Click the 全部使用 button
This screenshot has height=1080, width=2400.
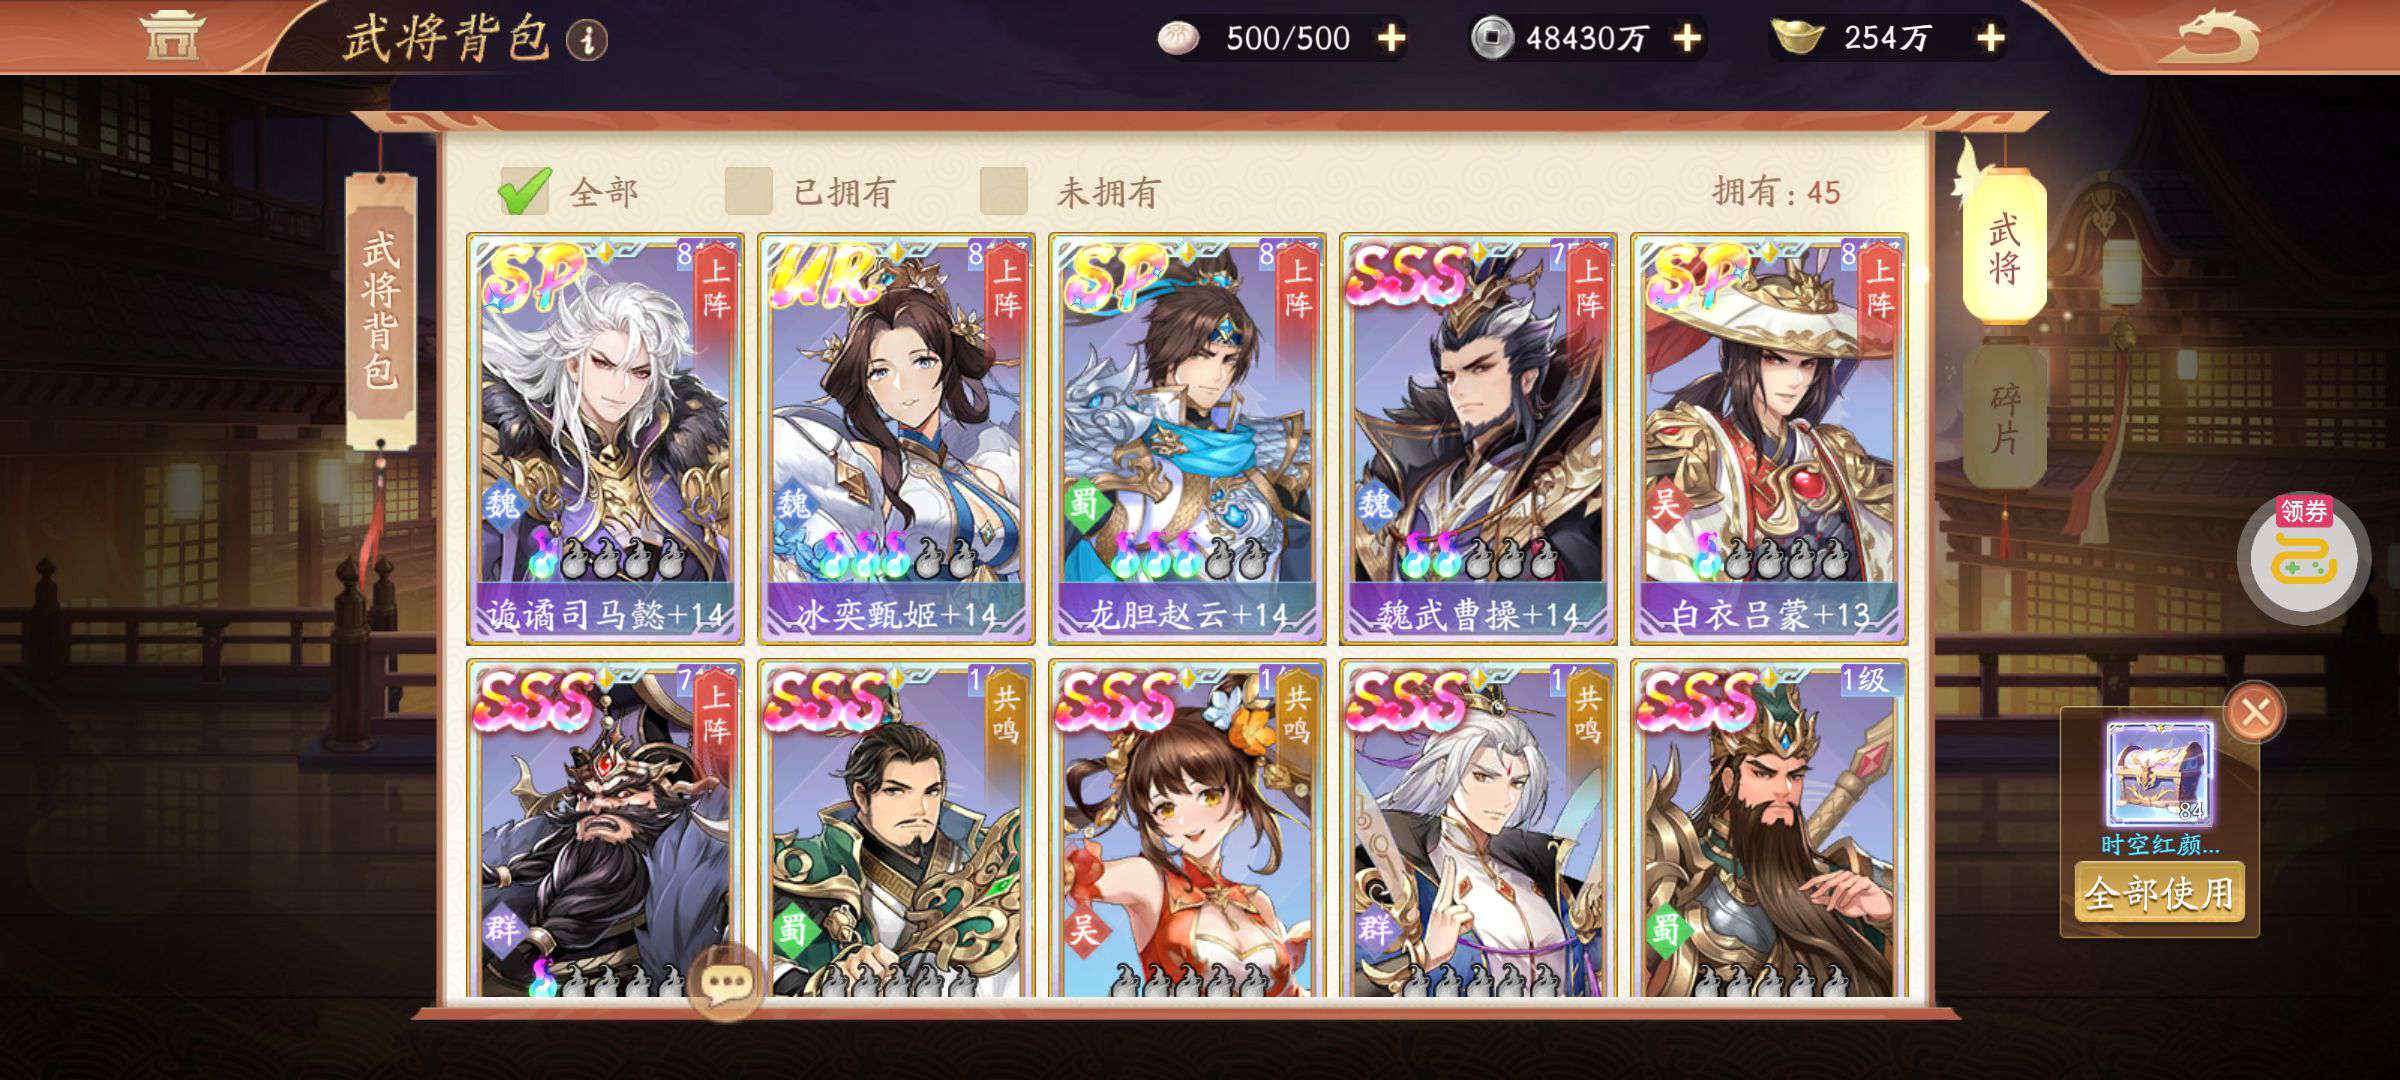(2160, 893)
